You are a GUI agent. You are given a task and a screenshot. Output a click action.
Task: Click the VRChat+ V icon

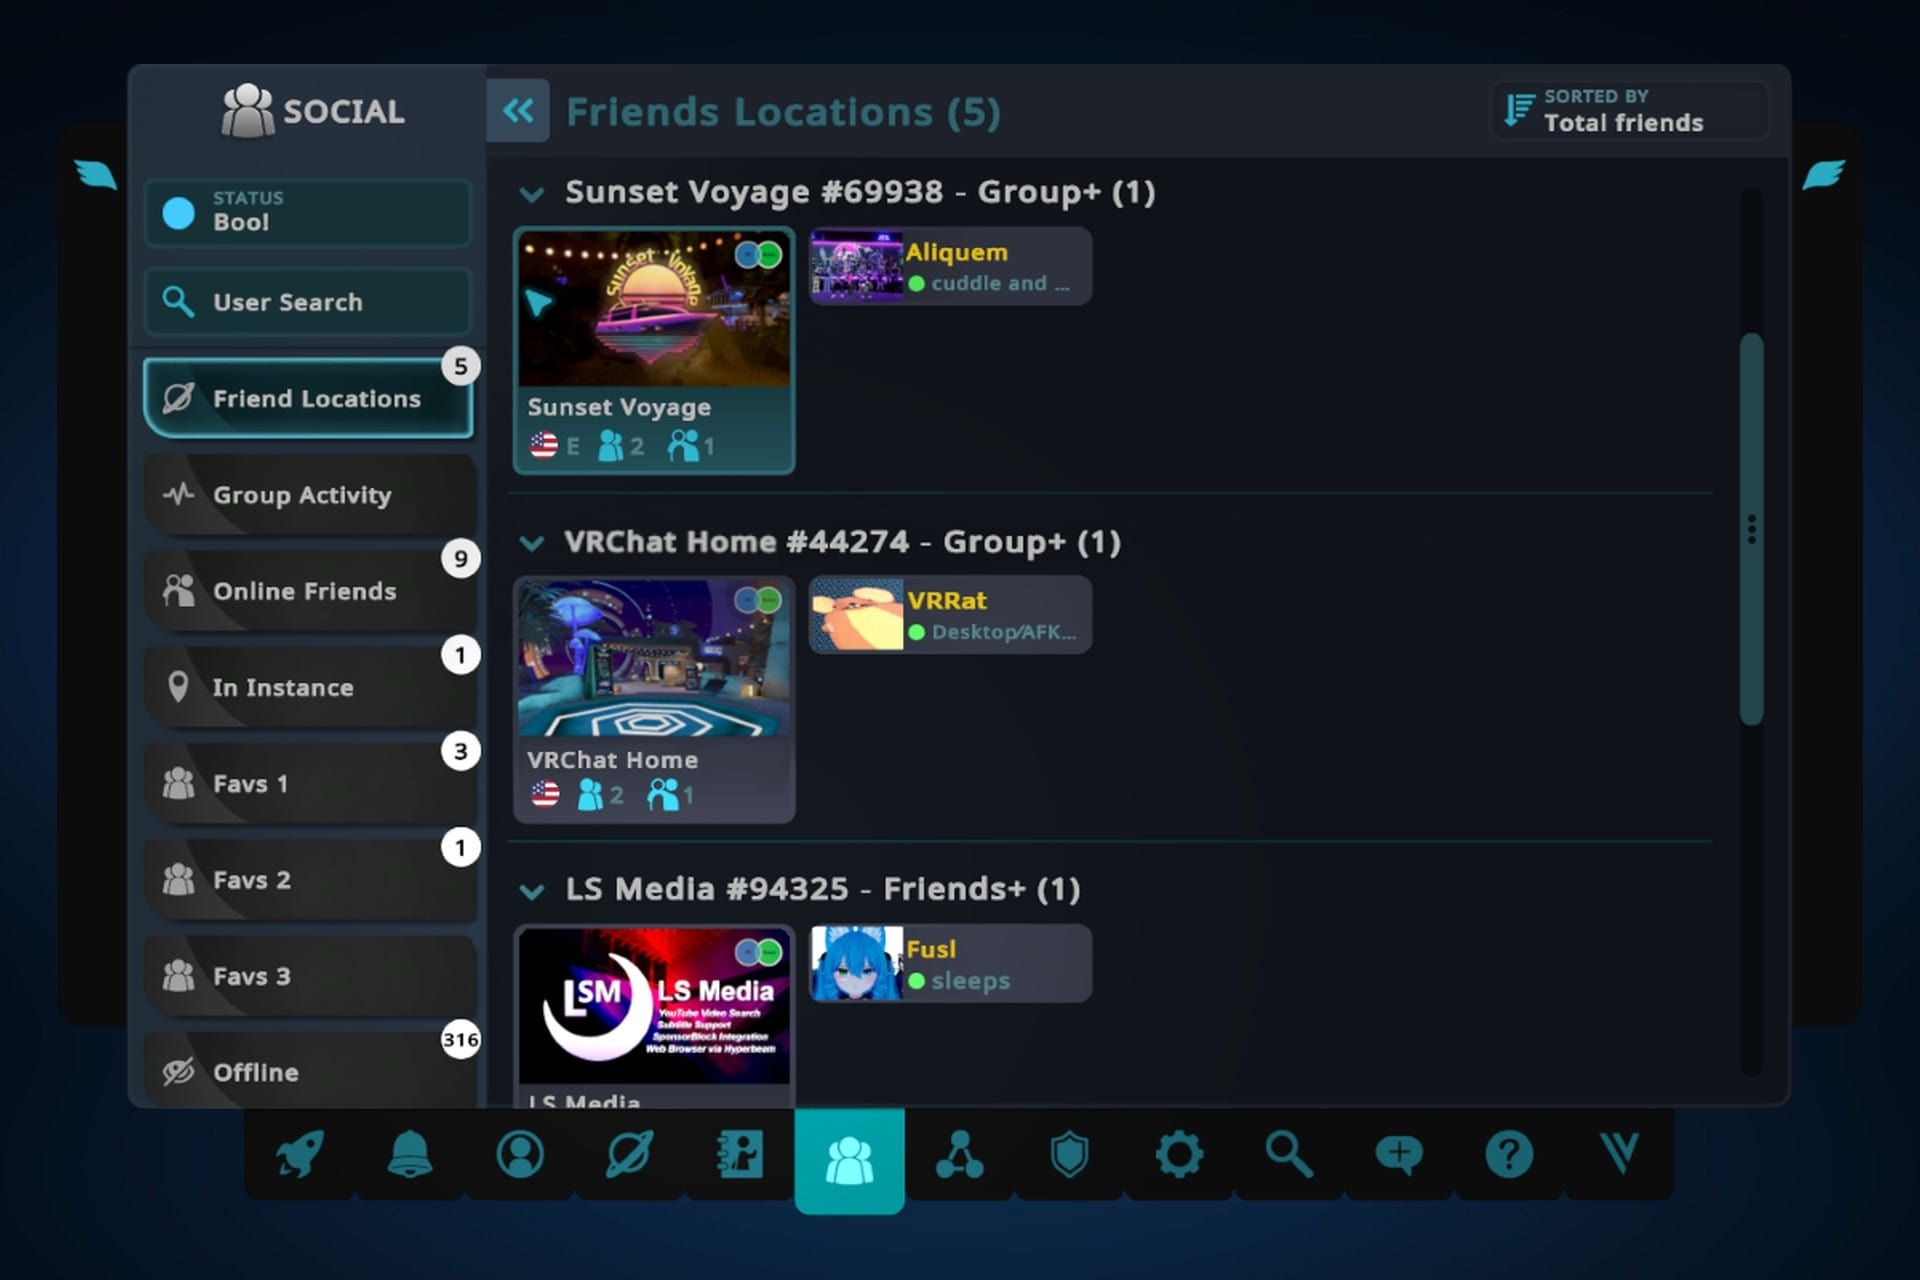[1618, 1155]
